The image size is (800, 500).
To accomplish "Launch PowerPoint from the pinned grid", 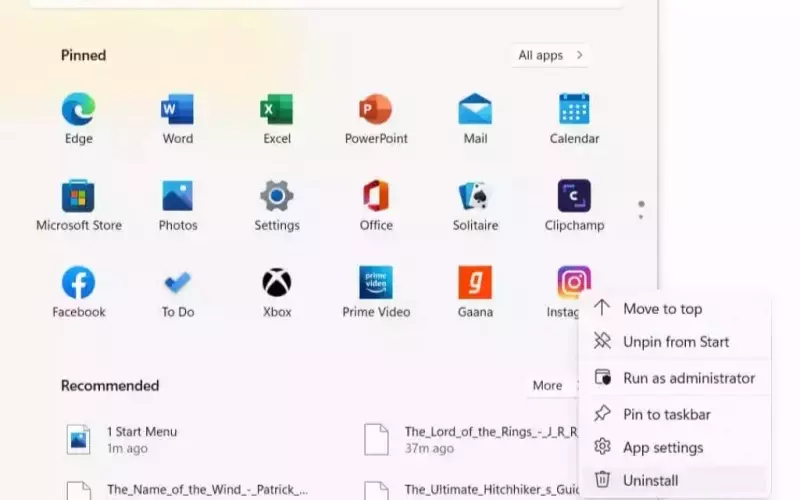I will [x=376, y=118].
